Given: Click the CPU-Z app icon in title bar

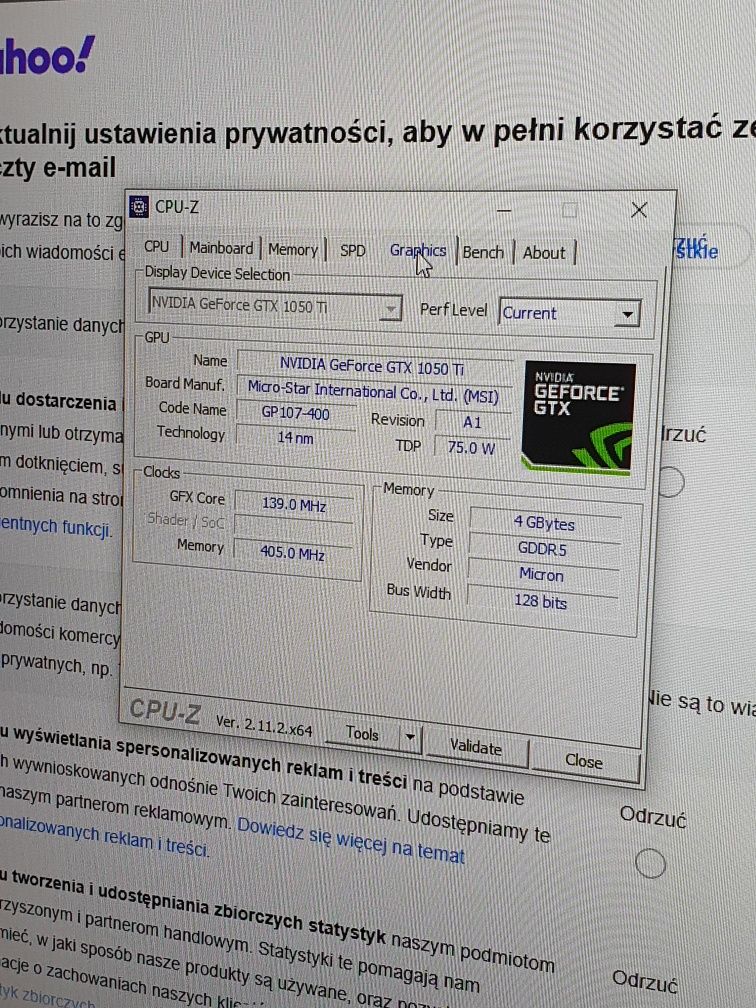Looking at the screenshot, I should pyautogui.click(x=139, y=206).
